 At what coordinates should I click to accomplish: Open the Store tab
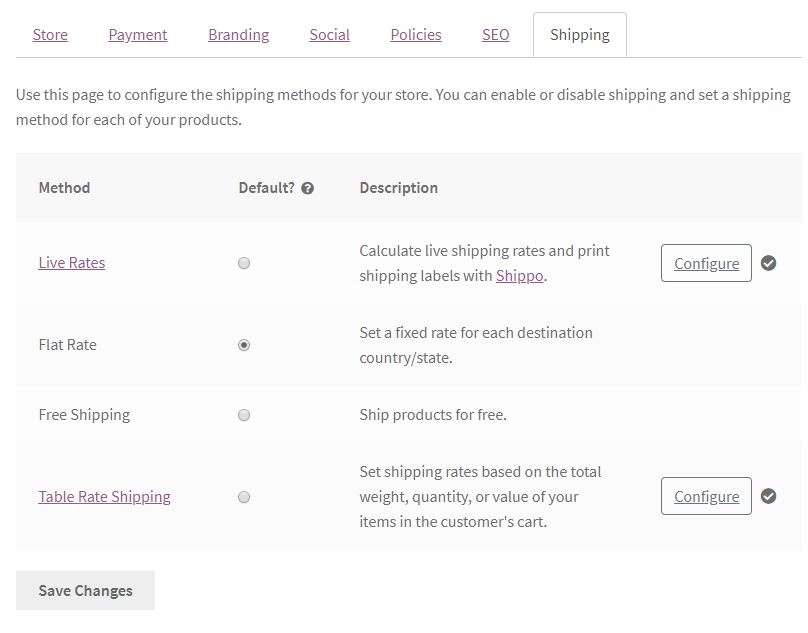(x=50, y=35)
